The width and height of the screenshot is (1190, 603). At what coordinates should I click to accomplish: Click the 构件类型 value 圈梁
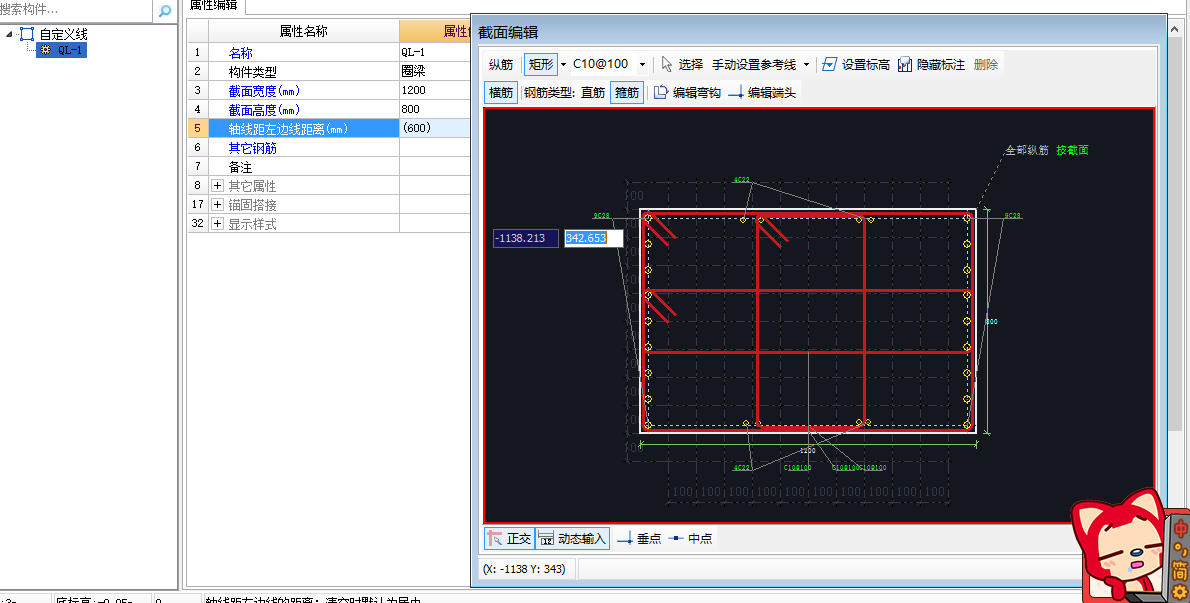point(435,71)
